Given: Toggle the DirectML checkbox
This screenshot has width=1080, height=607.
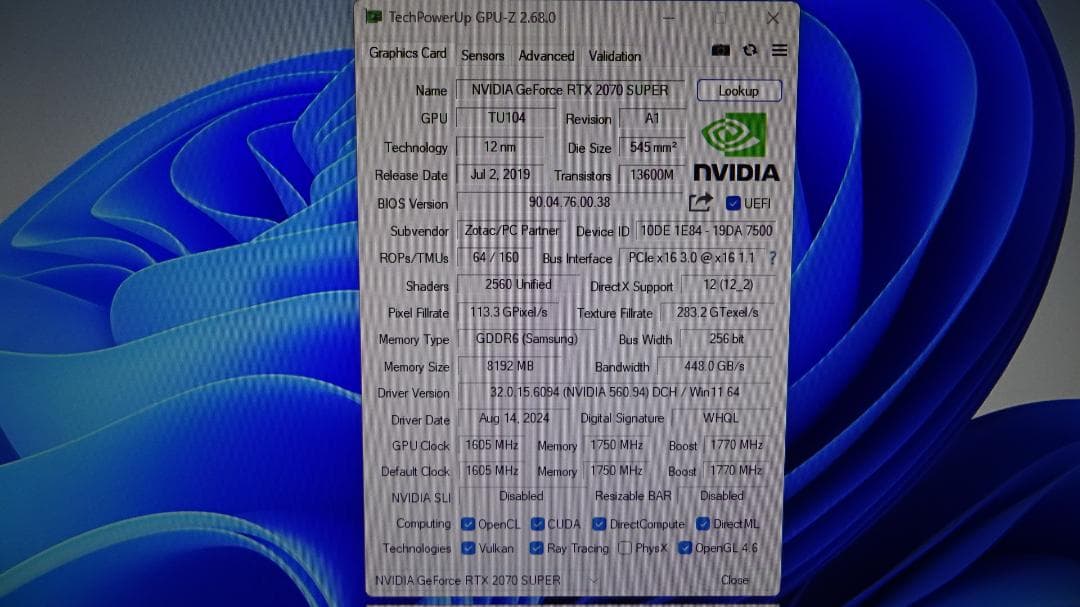Looking at the screenshot, I should pyautogui.click(x=703, y=524).
